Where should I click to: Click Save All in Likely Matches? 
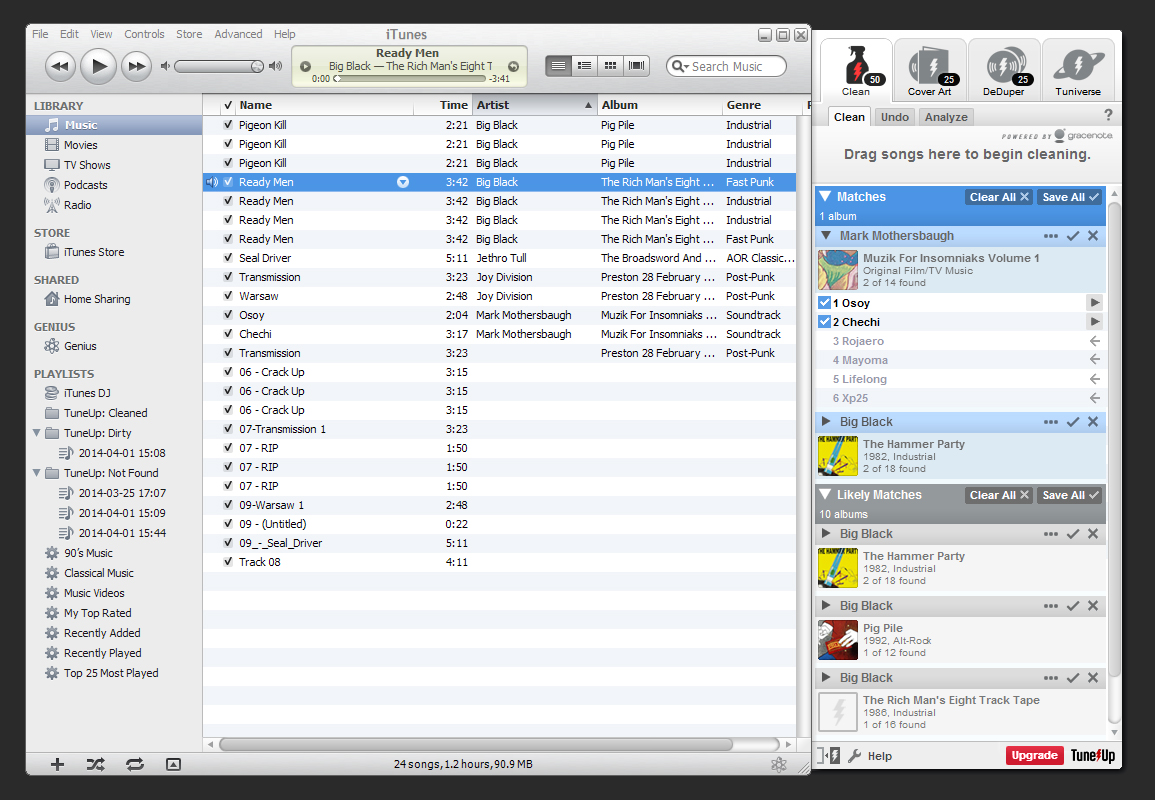1069,495
